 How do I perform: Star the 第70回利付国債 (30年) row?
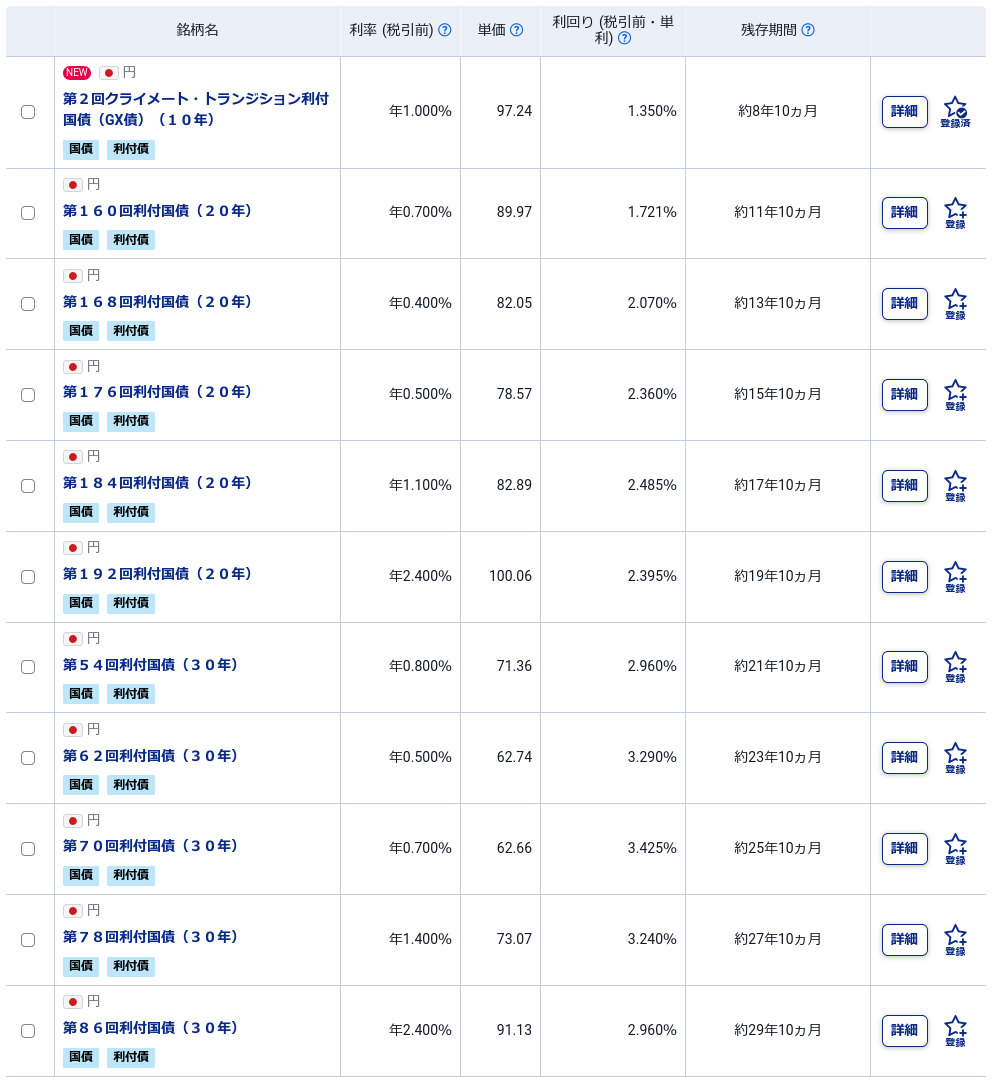click(x=955, y=848)
